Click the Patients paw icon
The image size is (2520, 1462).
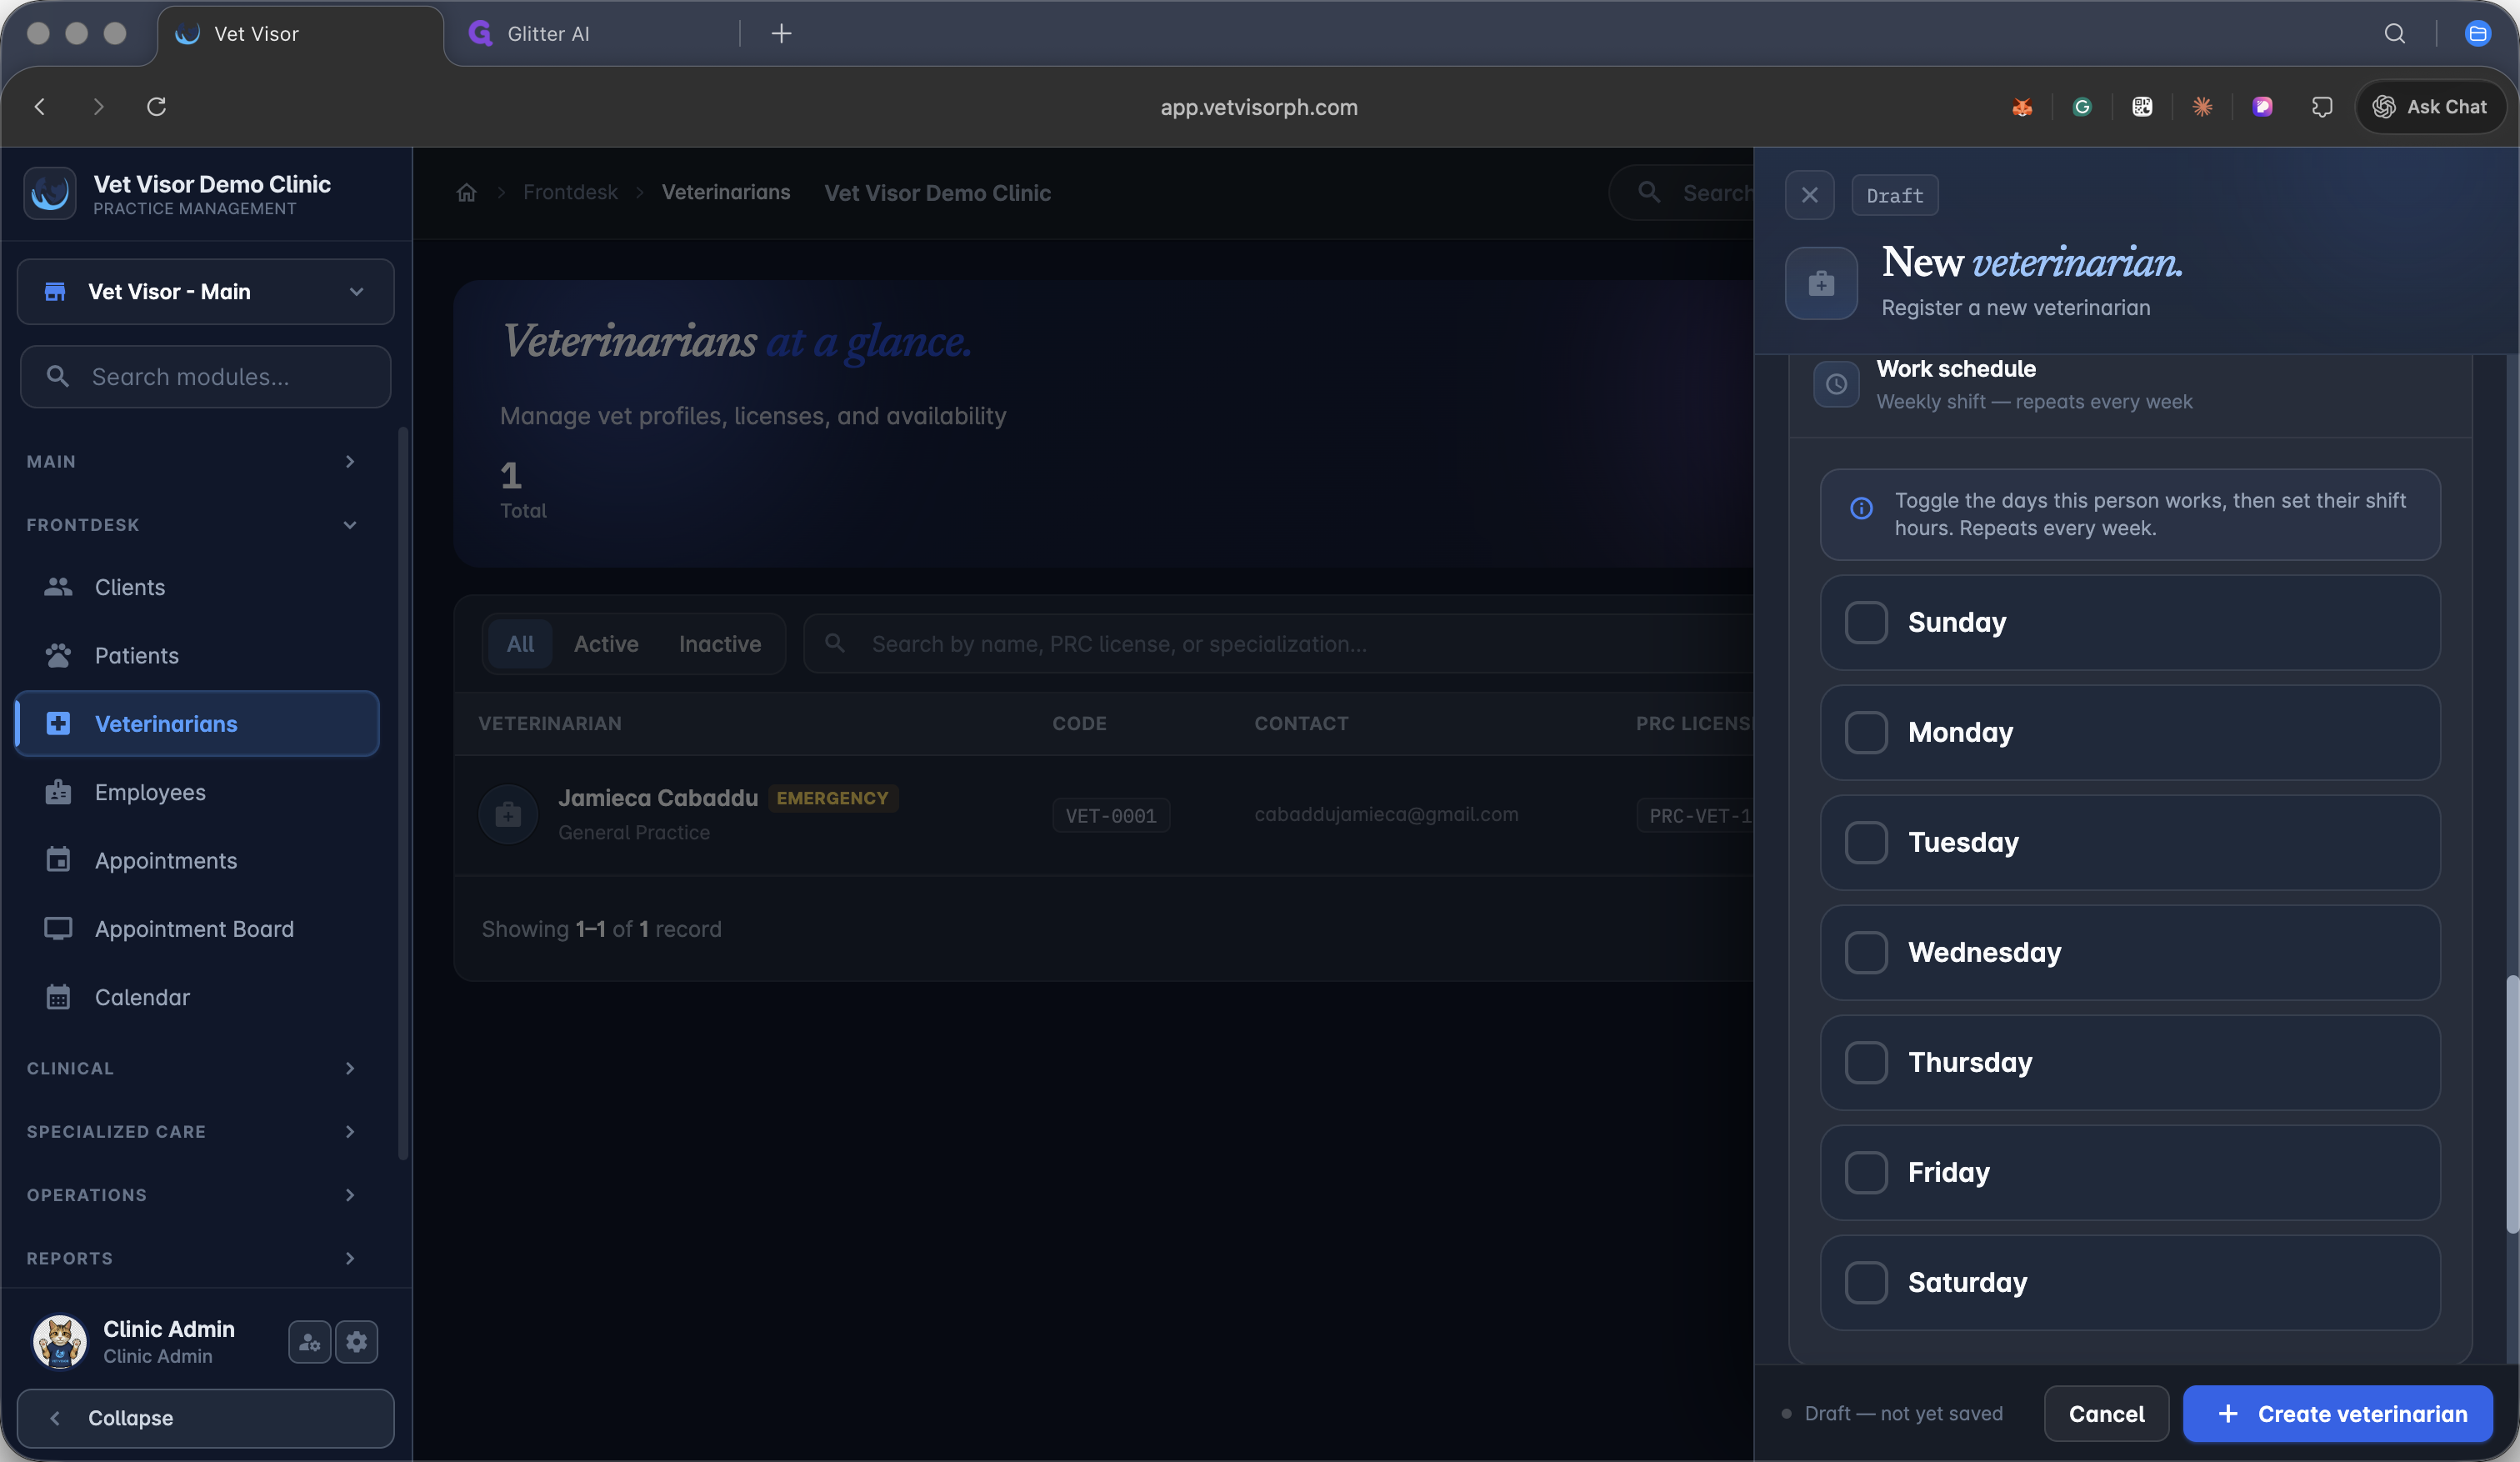pyautogui.click(x=58, y=655)
